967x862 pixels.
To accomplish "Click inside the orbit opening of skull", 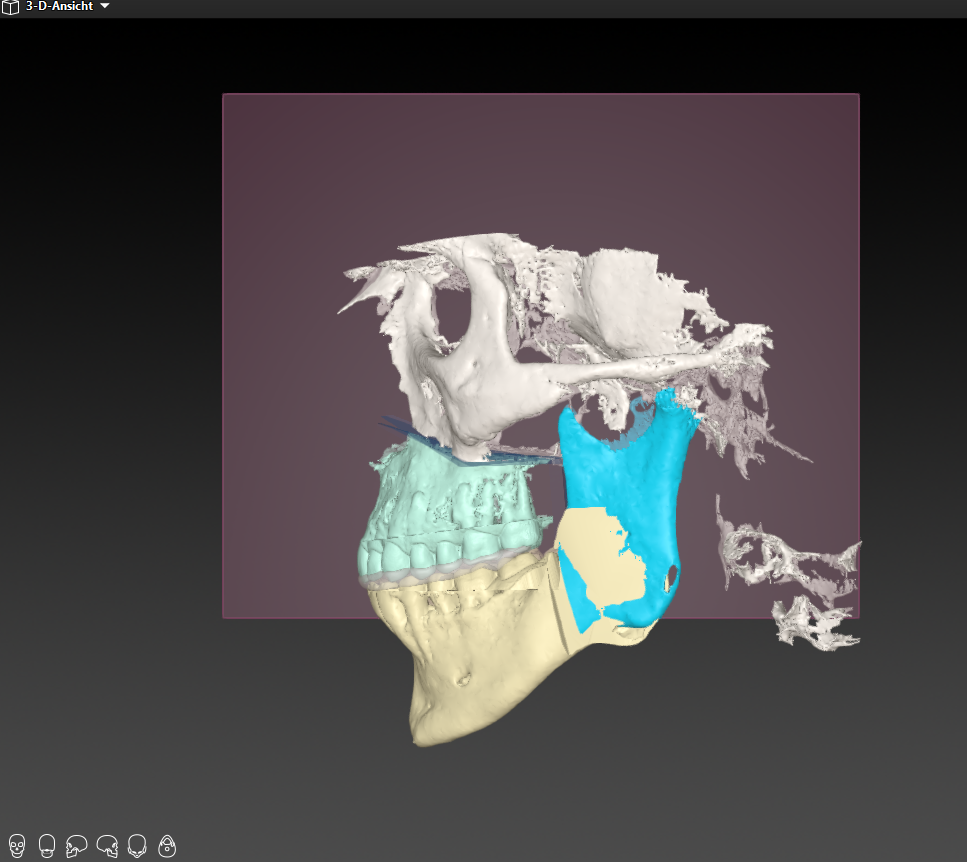I will pos(460,320).
